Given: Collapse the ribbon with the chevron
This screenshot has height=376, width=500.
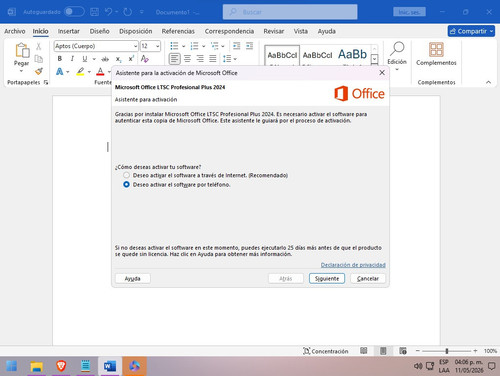Looking at the screenshot, I should pyautogui.click(x=488, y=82).
